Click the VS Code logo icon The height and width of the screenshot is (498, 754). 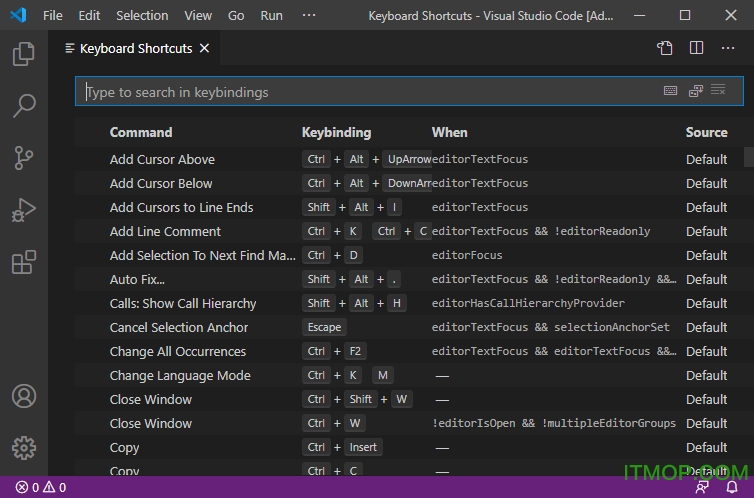tap(18, 15)
